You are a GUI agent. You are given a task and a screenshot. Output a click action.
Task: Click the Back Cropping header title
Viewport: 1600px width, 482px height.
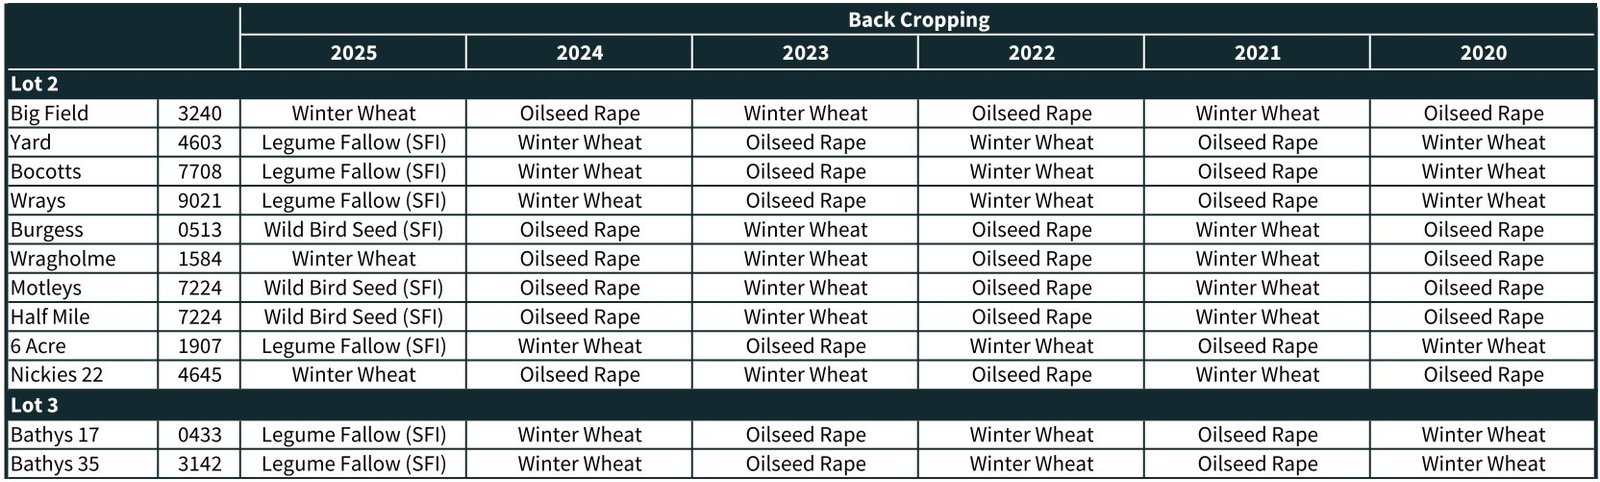tap(918, 20)
